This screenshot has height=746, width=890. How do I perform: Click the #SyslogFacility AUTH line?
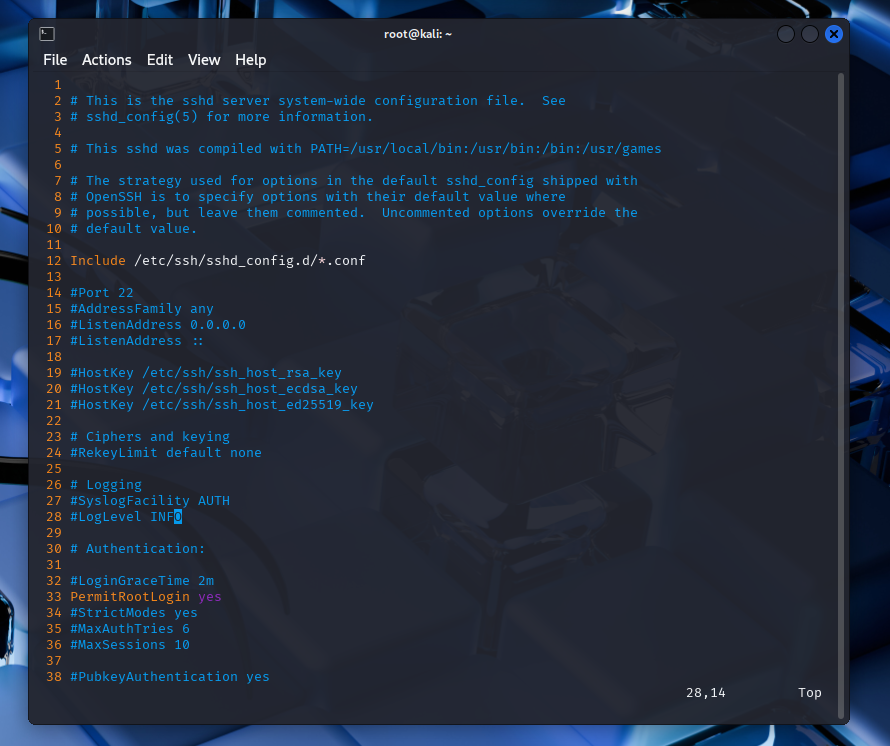tap(149, 501)
